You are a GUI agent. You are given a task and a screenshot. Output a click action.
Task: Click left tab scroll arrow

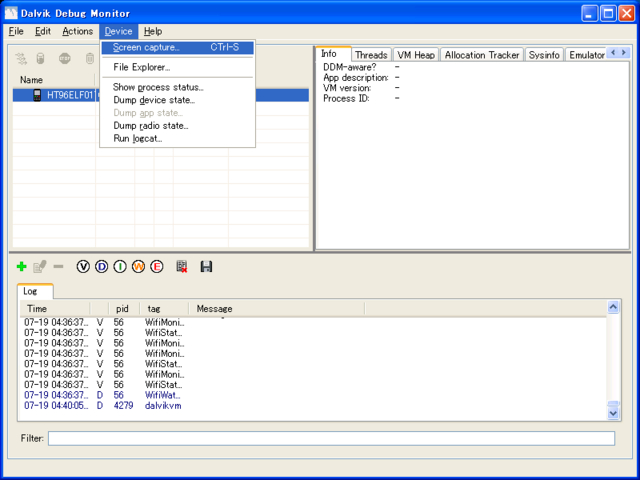pos(613,53)
